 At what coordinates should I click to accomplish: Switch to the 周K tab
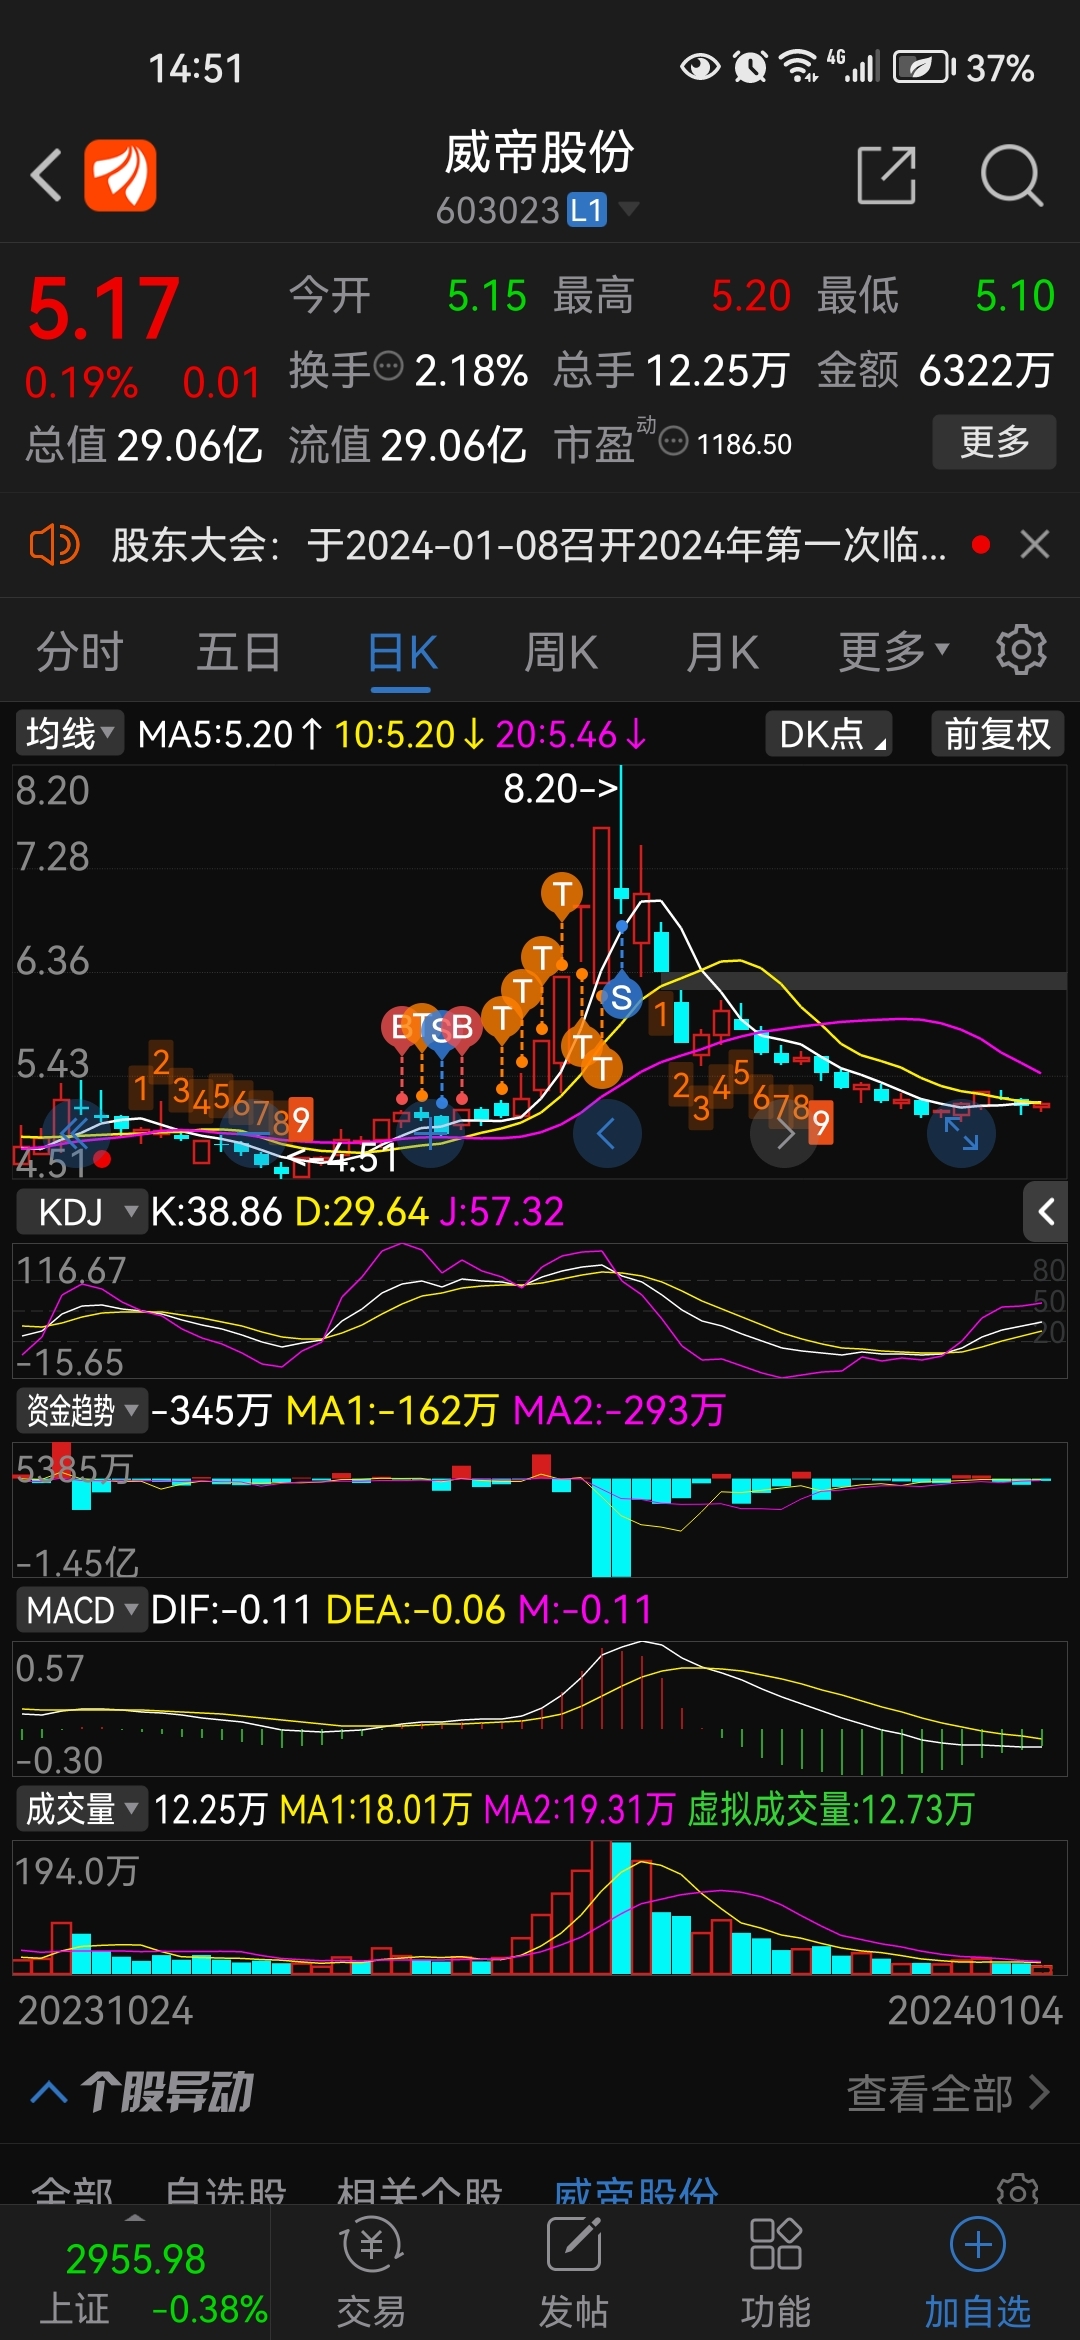click(x=561, y=652)
